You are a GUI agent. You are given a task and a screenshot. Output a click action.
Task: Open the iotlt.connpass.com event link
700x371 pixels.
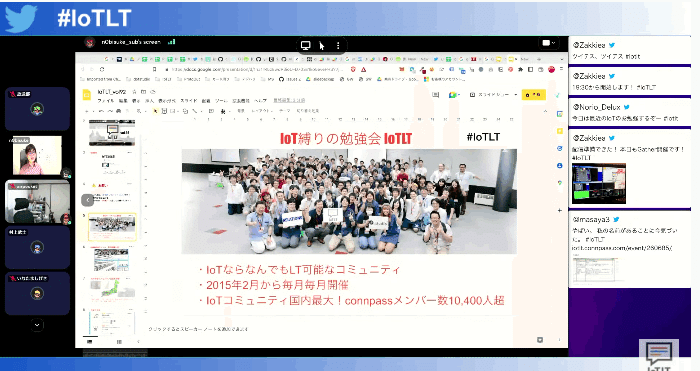622,248
